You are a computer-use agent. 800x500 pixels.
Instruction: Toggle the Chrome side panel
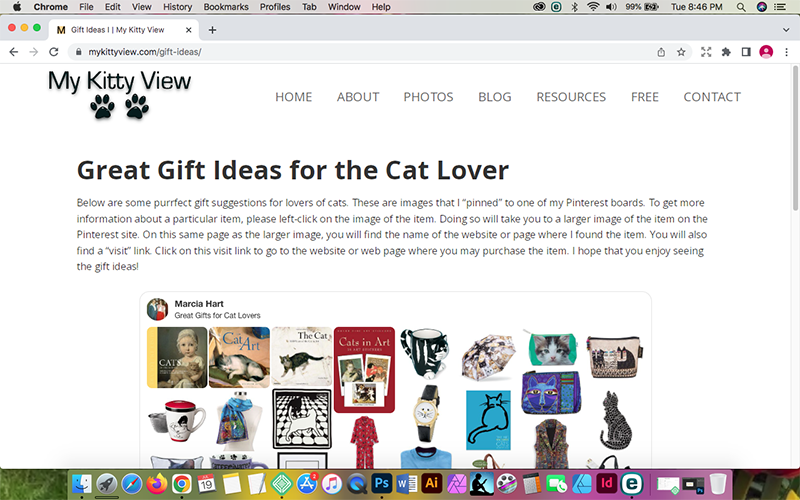click(746, 52)
